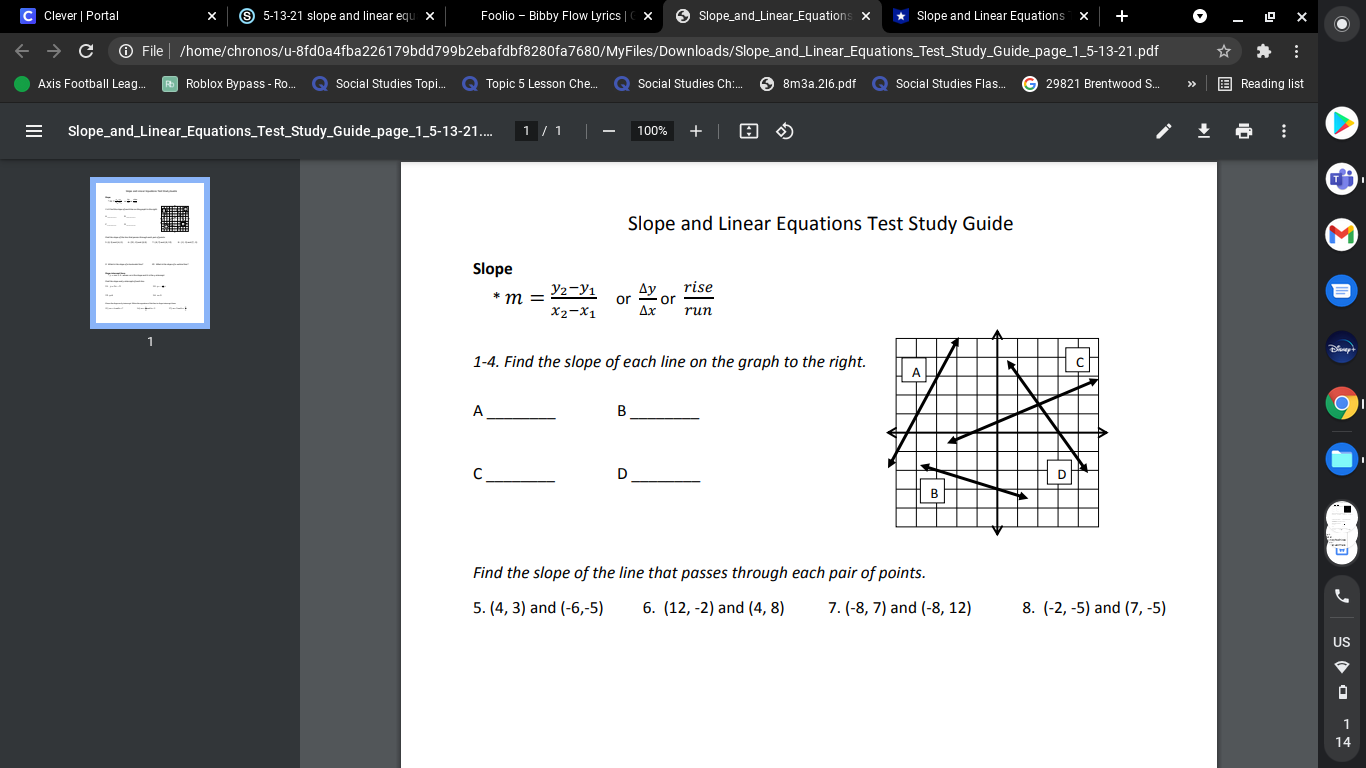
Task: Open PDF viewer more actions menu
Action: point(1284,131)
